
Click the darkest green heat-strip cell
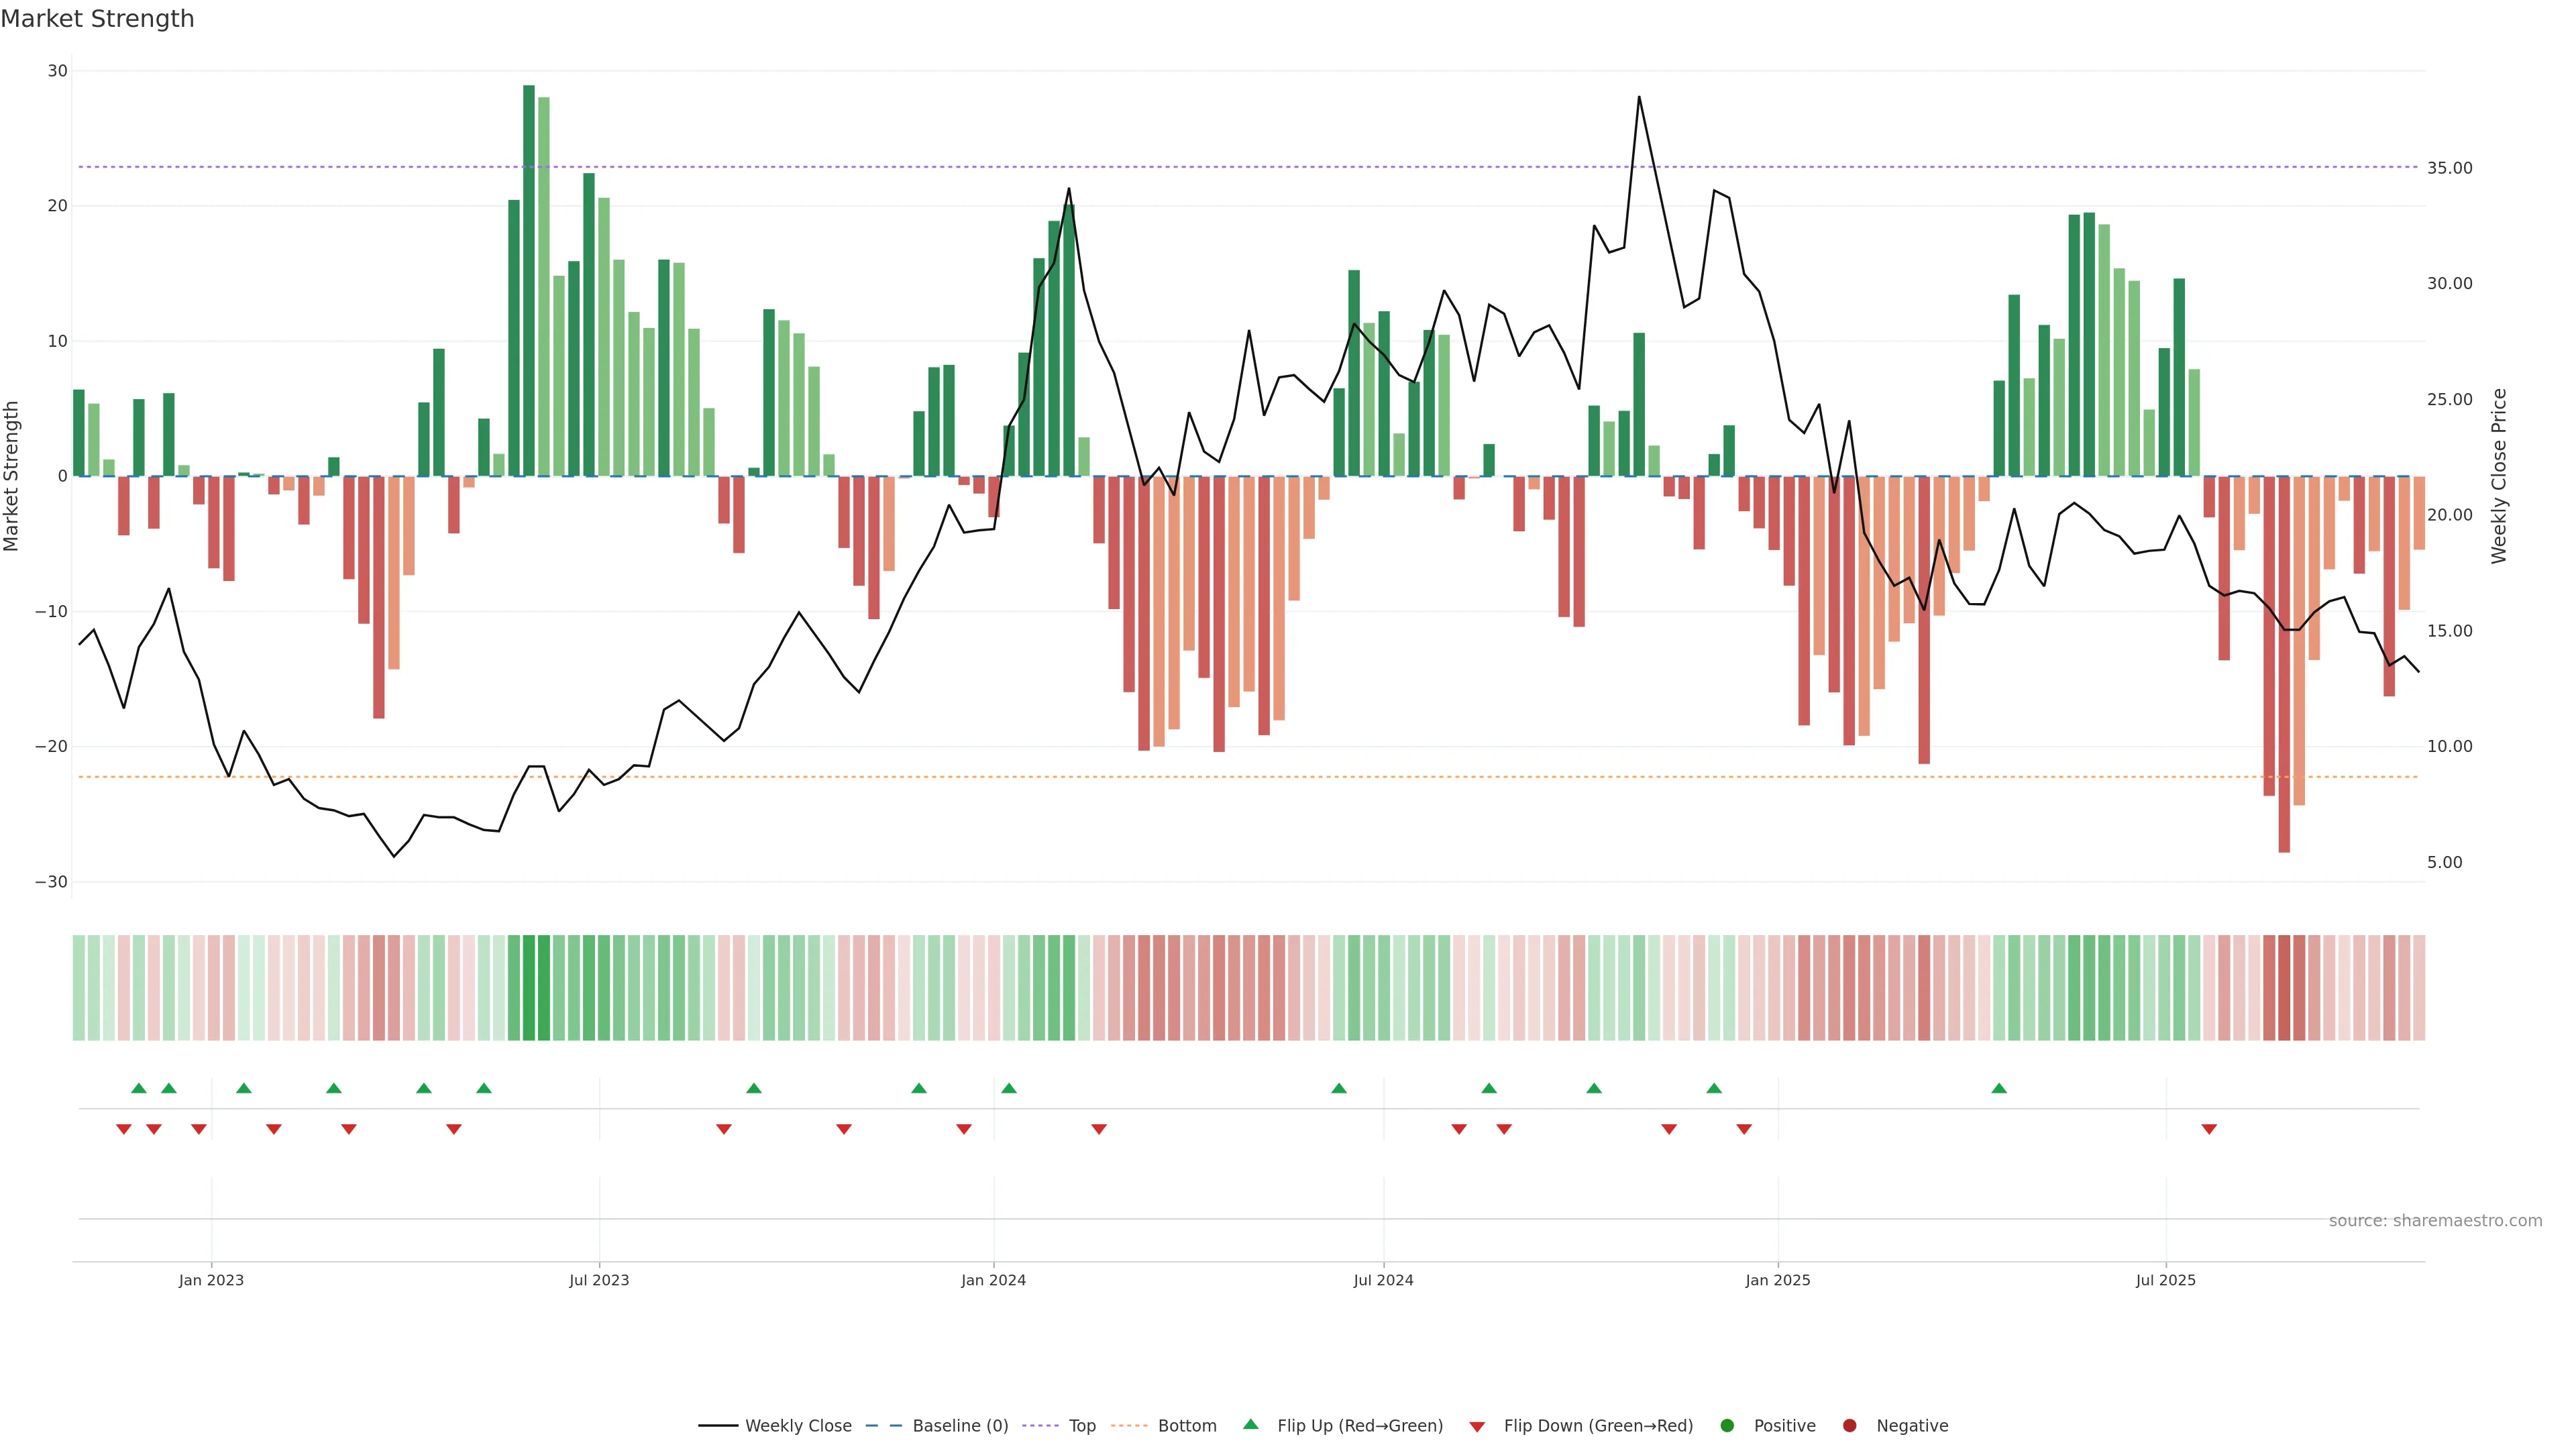pyautogui.click(x=529, y=987)
